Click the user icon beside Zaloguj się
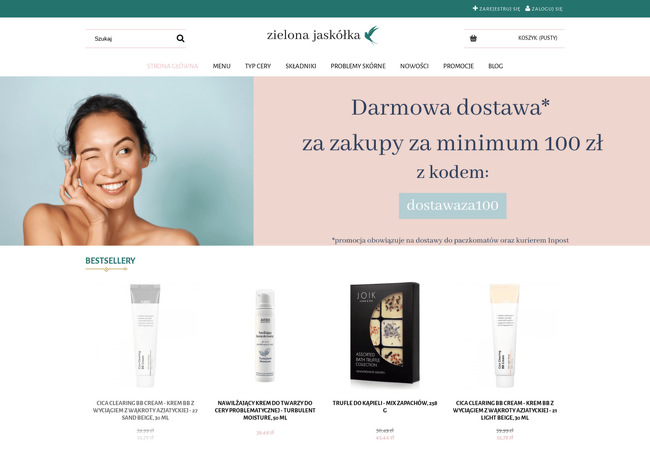 tap(528, 8)
